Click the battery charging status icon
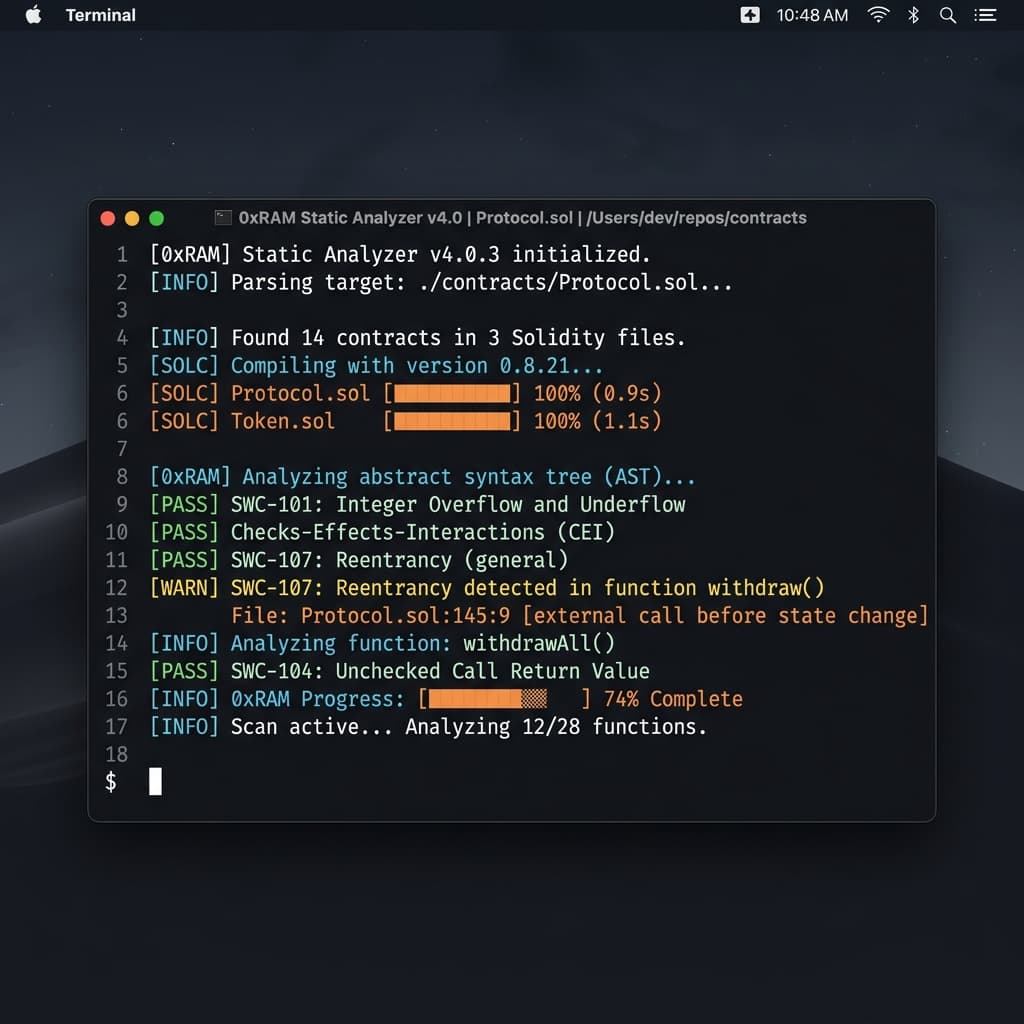The width and height of the screenshot is (1024, 1024). pyautogui.click(x=750, y=15)
